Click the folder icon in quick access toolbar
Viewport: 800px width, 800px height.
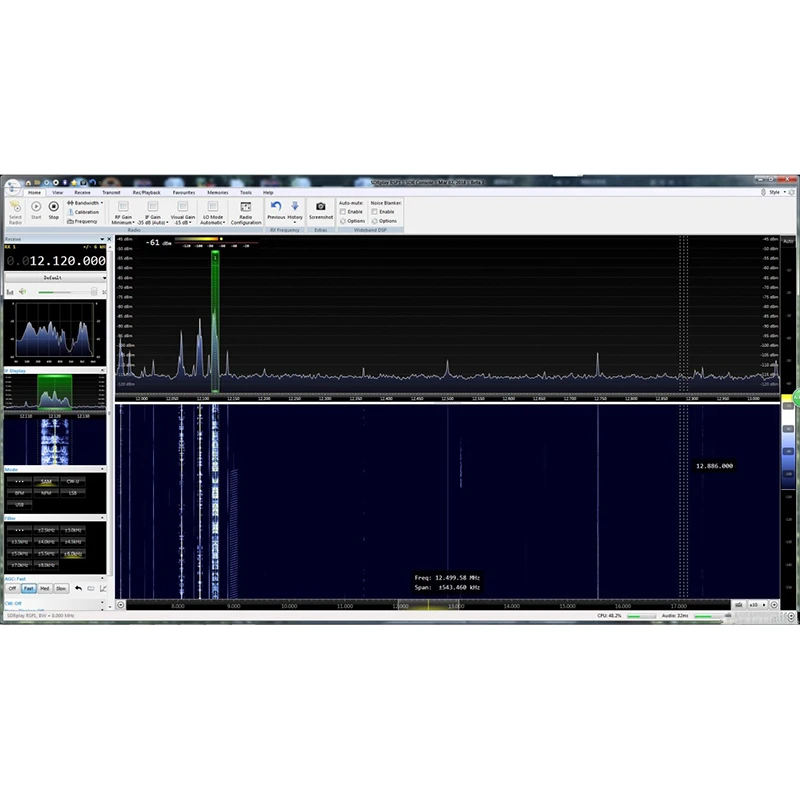38,183
